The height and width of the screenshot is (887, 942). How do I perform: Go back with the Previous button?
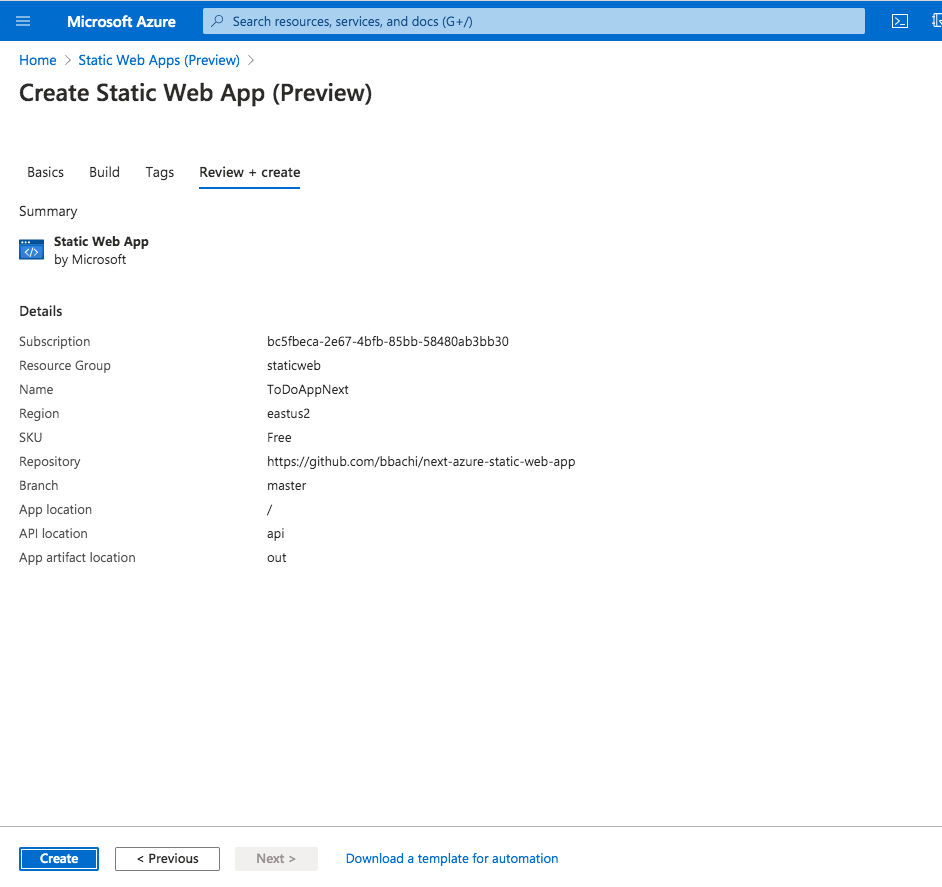tap(168, 858)
